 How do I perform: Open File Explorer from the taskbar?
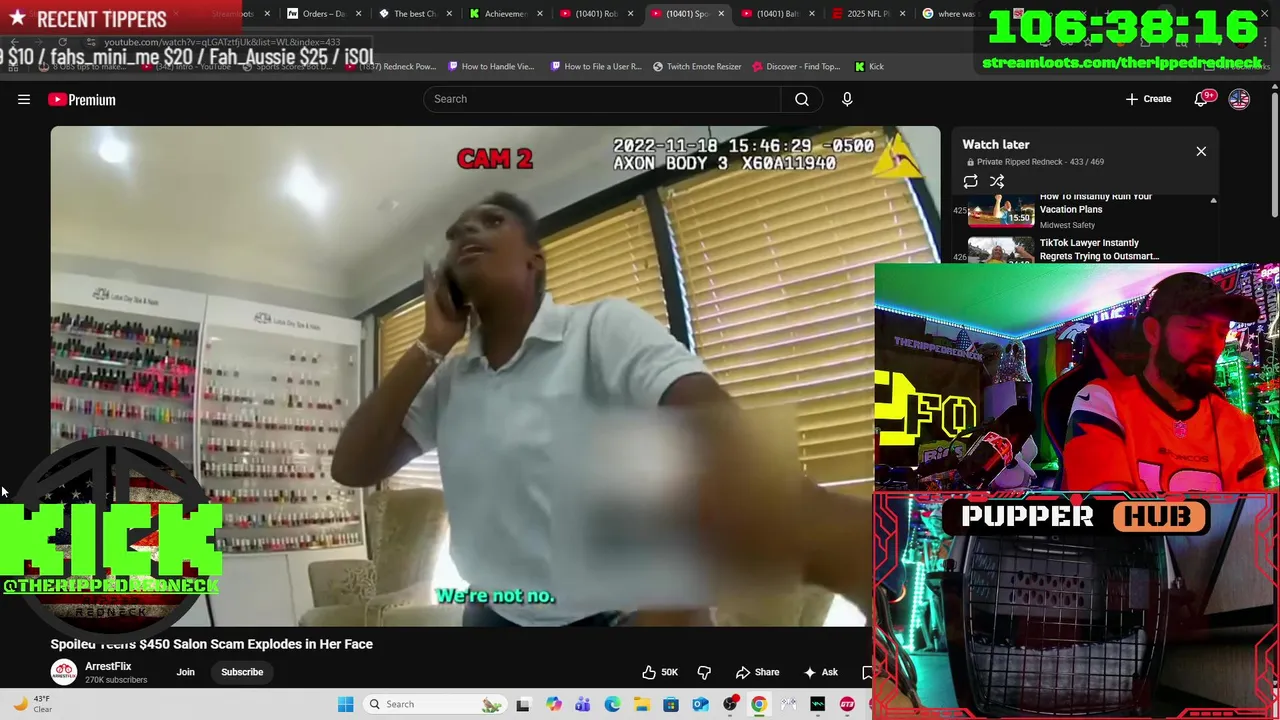tap(641, 704)
